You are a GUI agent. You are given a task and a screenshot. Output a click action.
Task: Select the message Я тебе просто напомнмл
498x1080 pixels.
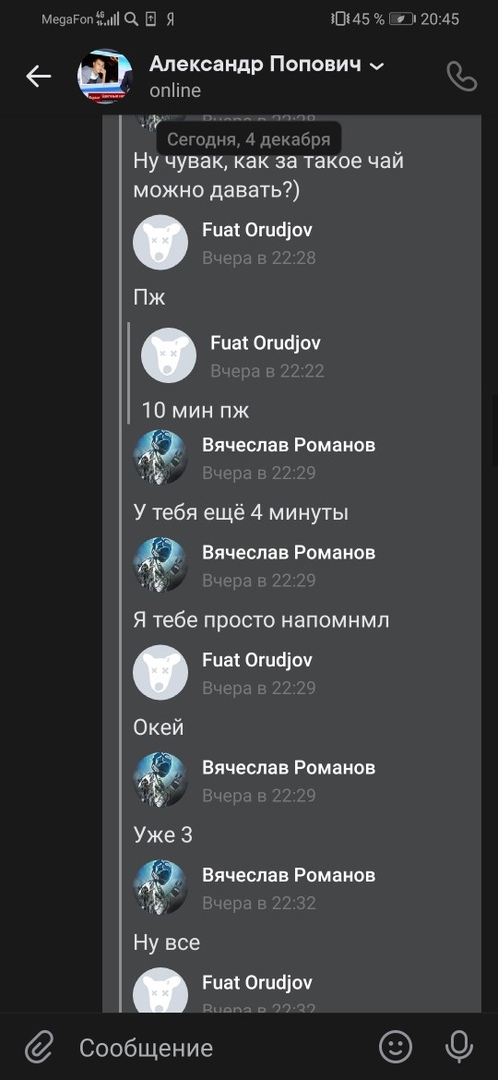pyautogui.click(x=261, y=620)
